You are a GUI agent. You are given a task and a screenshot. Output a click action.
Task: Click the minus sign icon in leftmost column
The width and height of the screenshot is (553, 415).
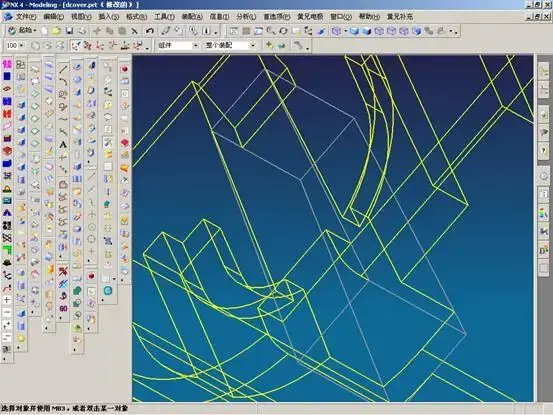tap(7, 312)
